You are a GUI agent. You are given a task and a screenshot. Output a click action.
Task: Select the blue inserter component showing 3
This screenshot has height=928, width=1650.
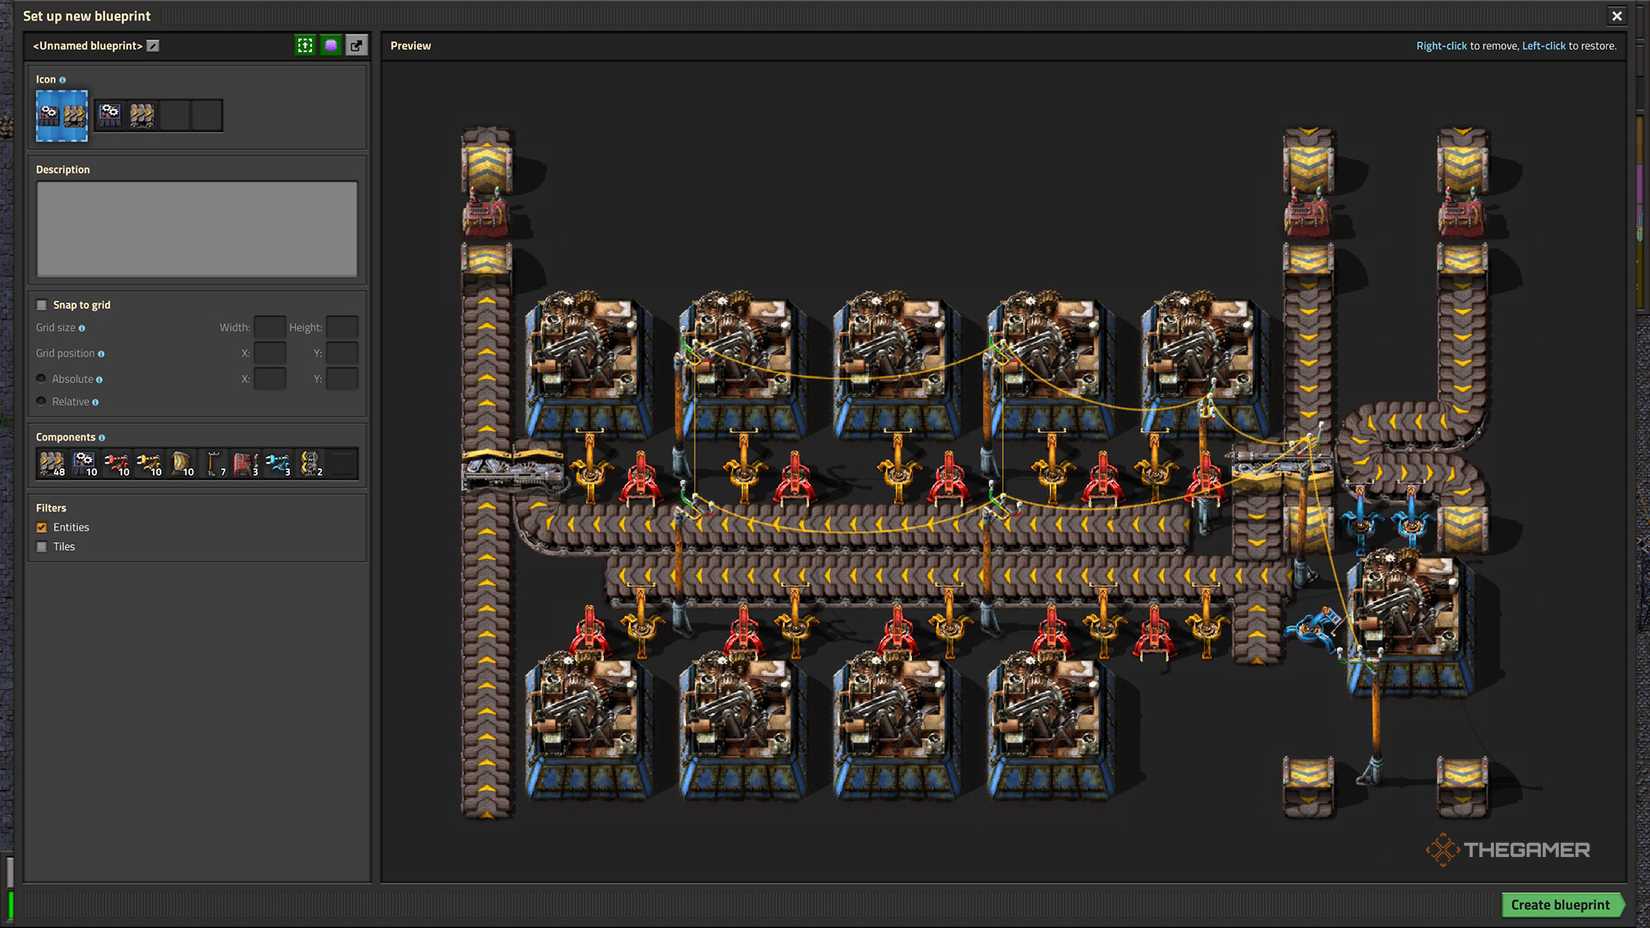pos(277,463)
